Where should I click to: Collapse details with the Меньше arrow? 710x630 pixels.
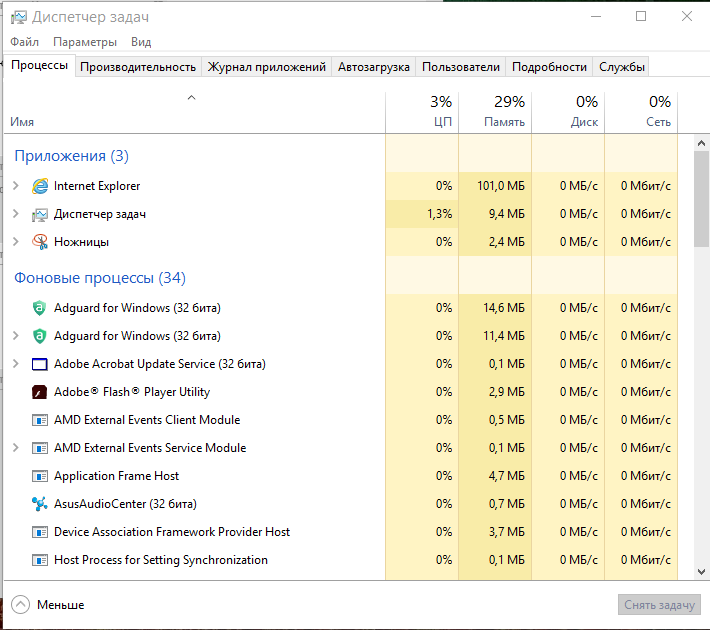[21, 604]
